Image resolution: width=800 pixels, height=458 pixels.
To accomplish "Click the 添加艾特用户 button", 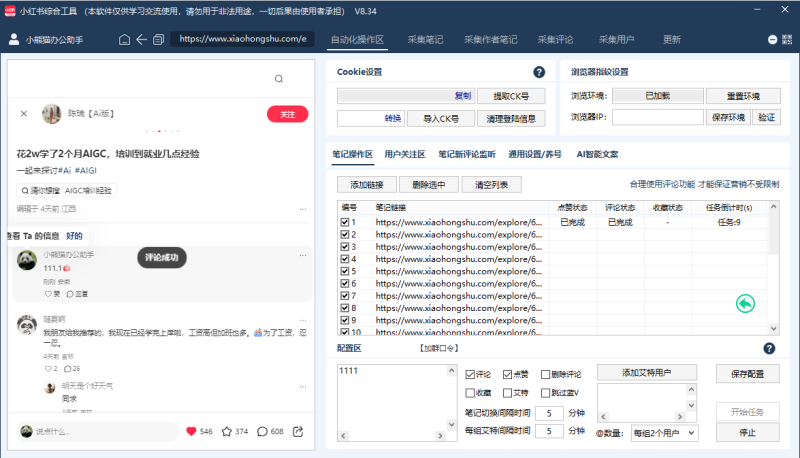I will point(646,373).
